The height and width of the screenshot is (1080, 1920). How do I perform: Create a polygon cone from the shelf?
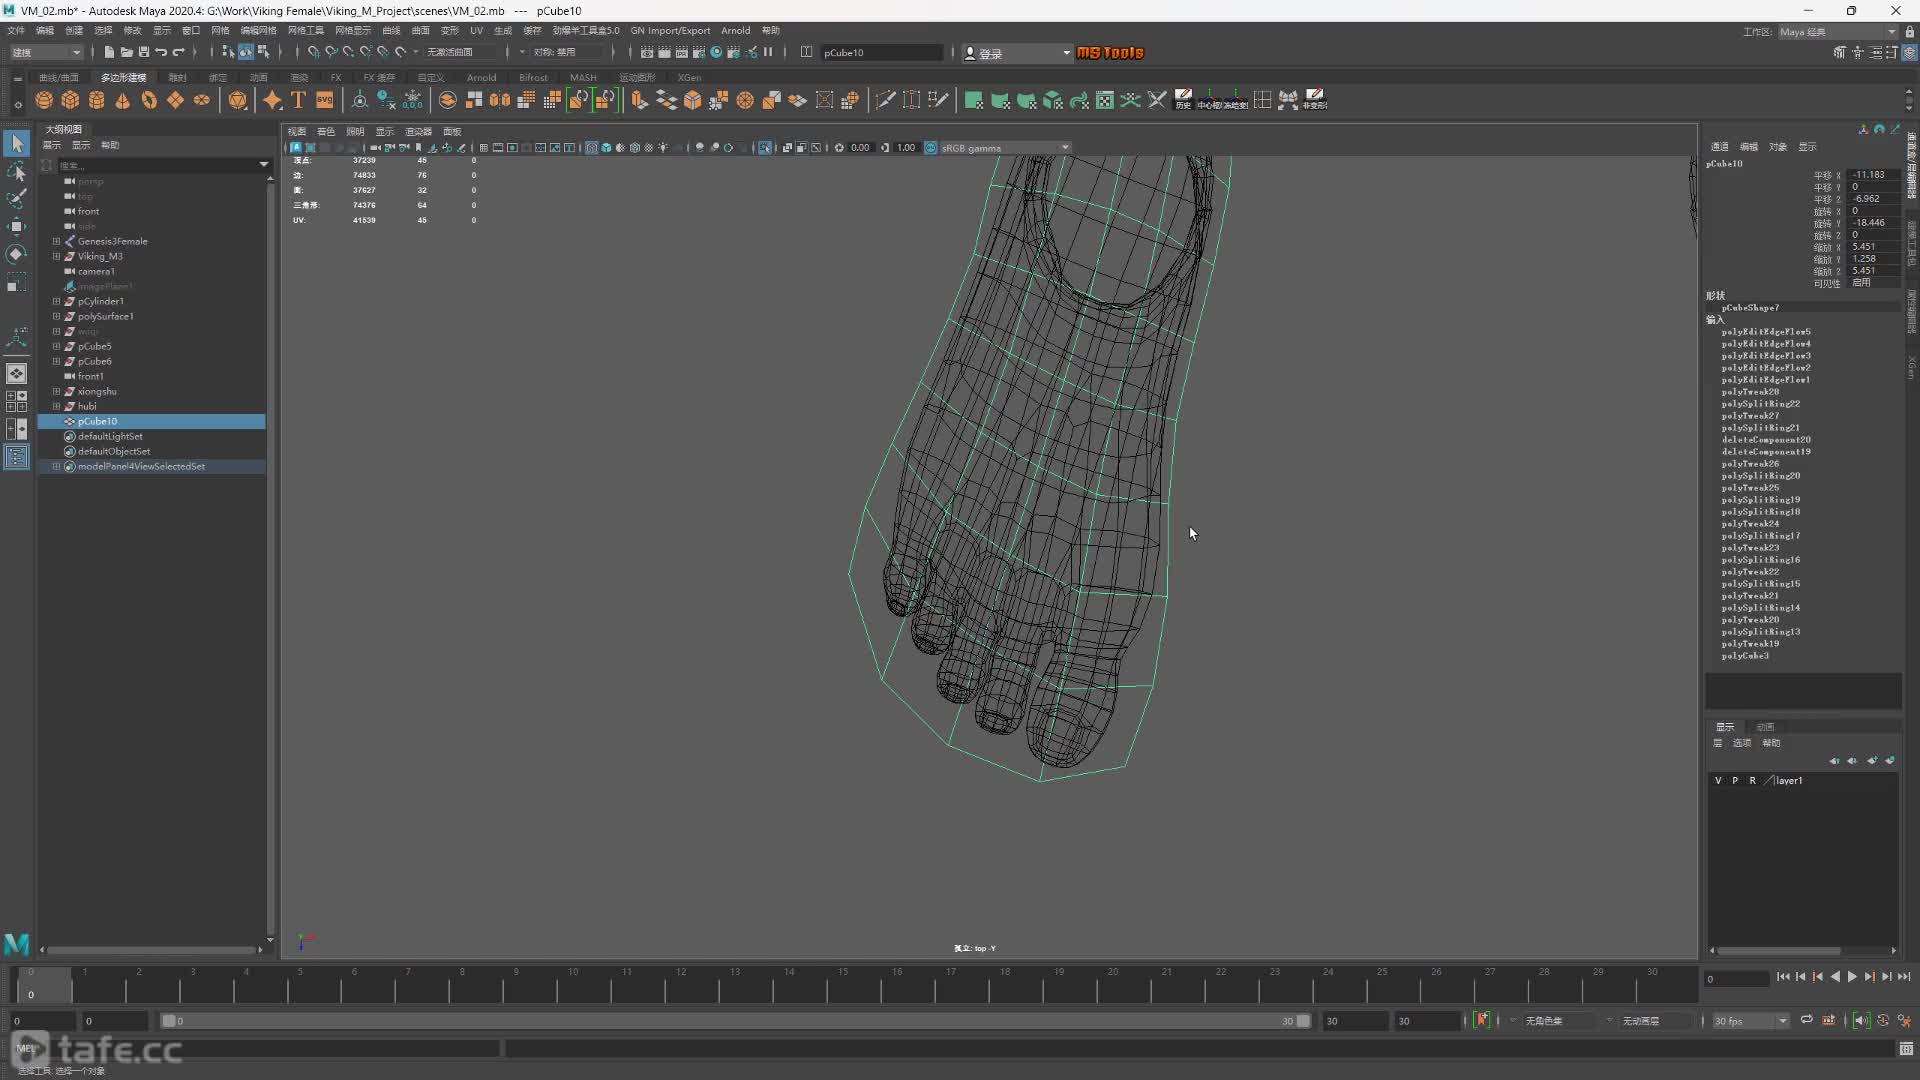click(x=123, y=100)
